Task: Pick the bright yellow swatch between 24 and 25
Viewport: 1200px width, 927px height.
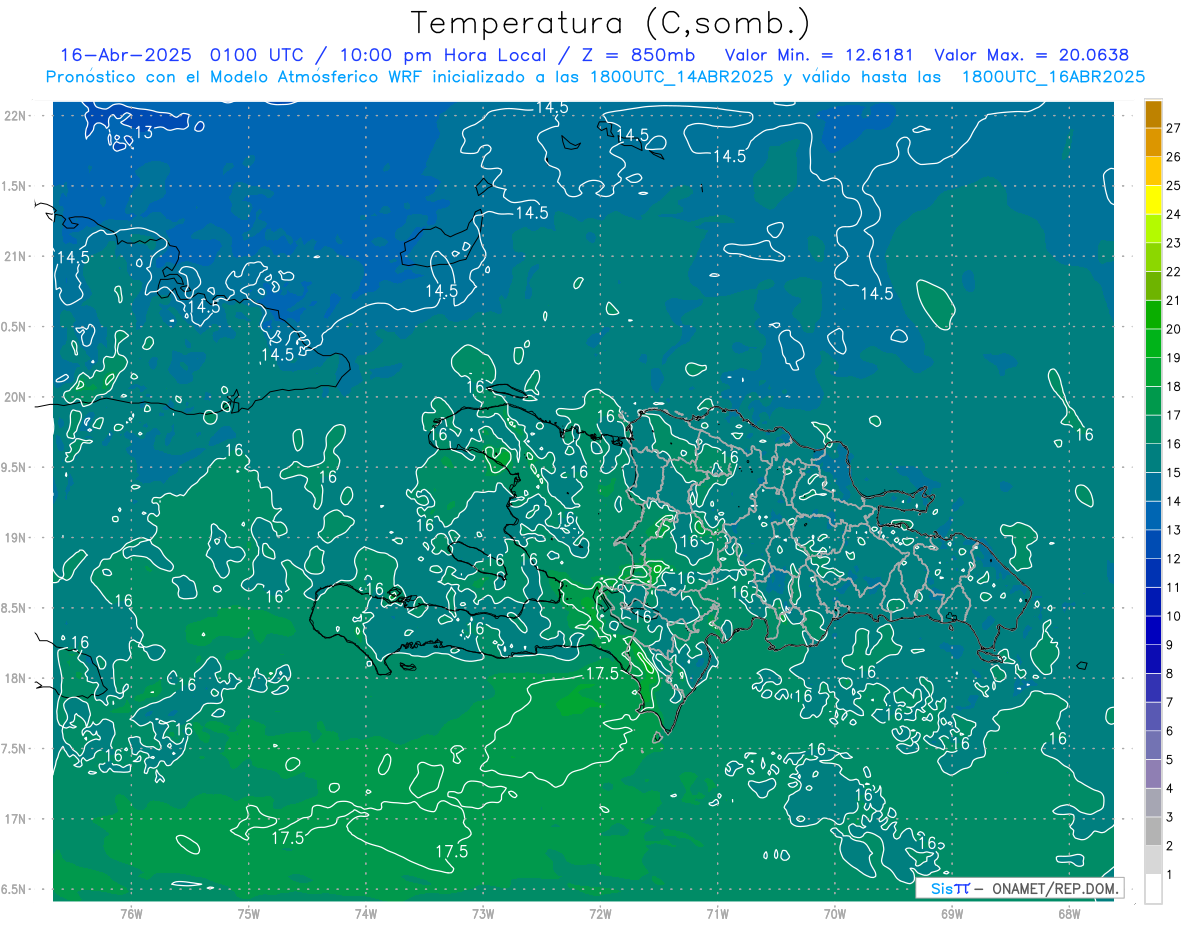Action: [1153, 199]
